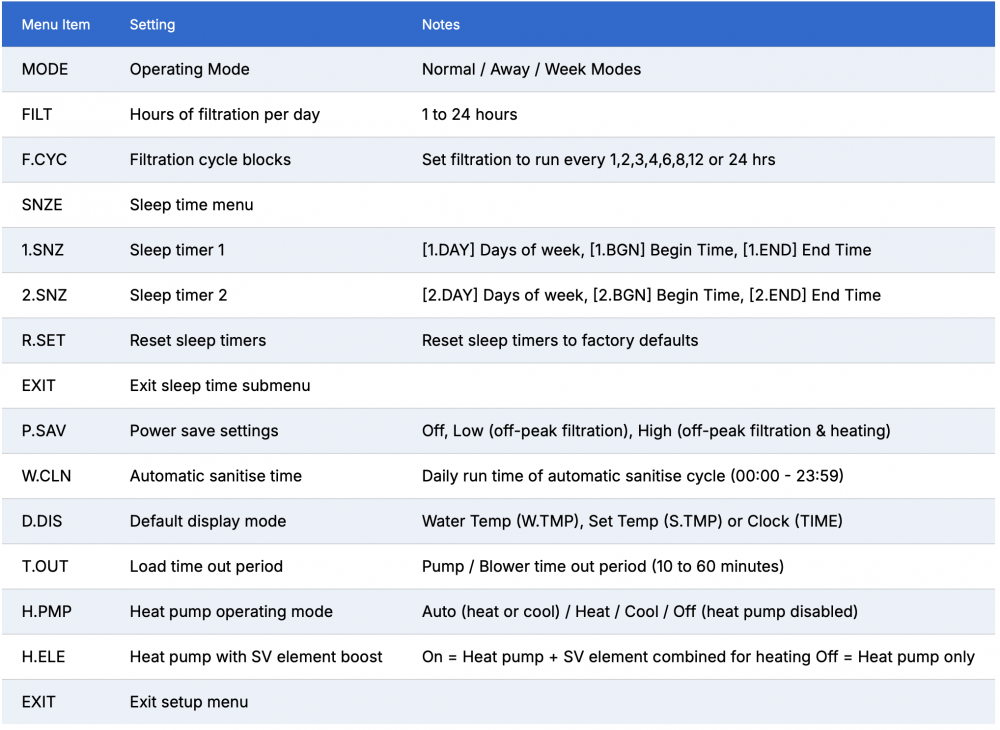Image resolution: width=1000 pixels, height=730 pixels.
Task: Click 'Sleep timer 2' setting
Action: point(178,296)
